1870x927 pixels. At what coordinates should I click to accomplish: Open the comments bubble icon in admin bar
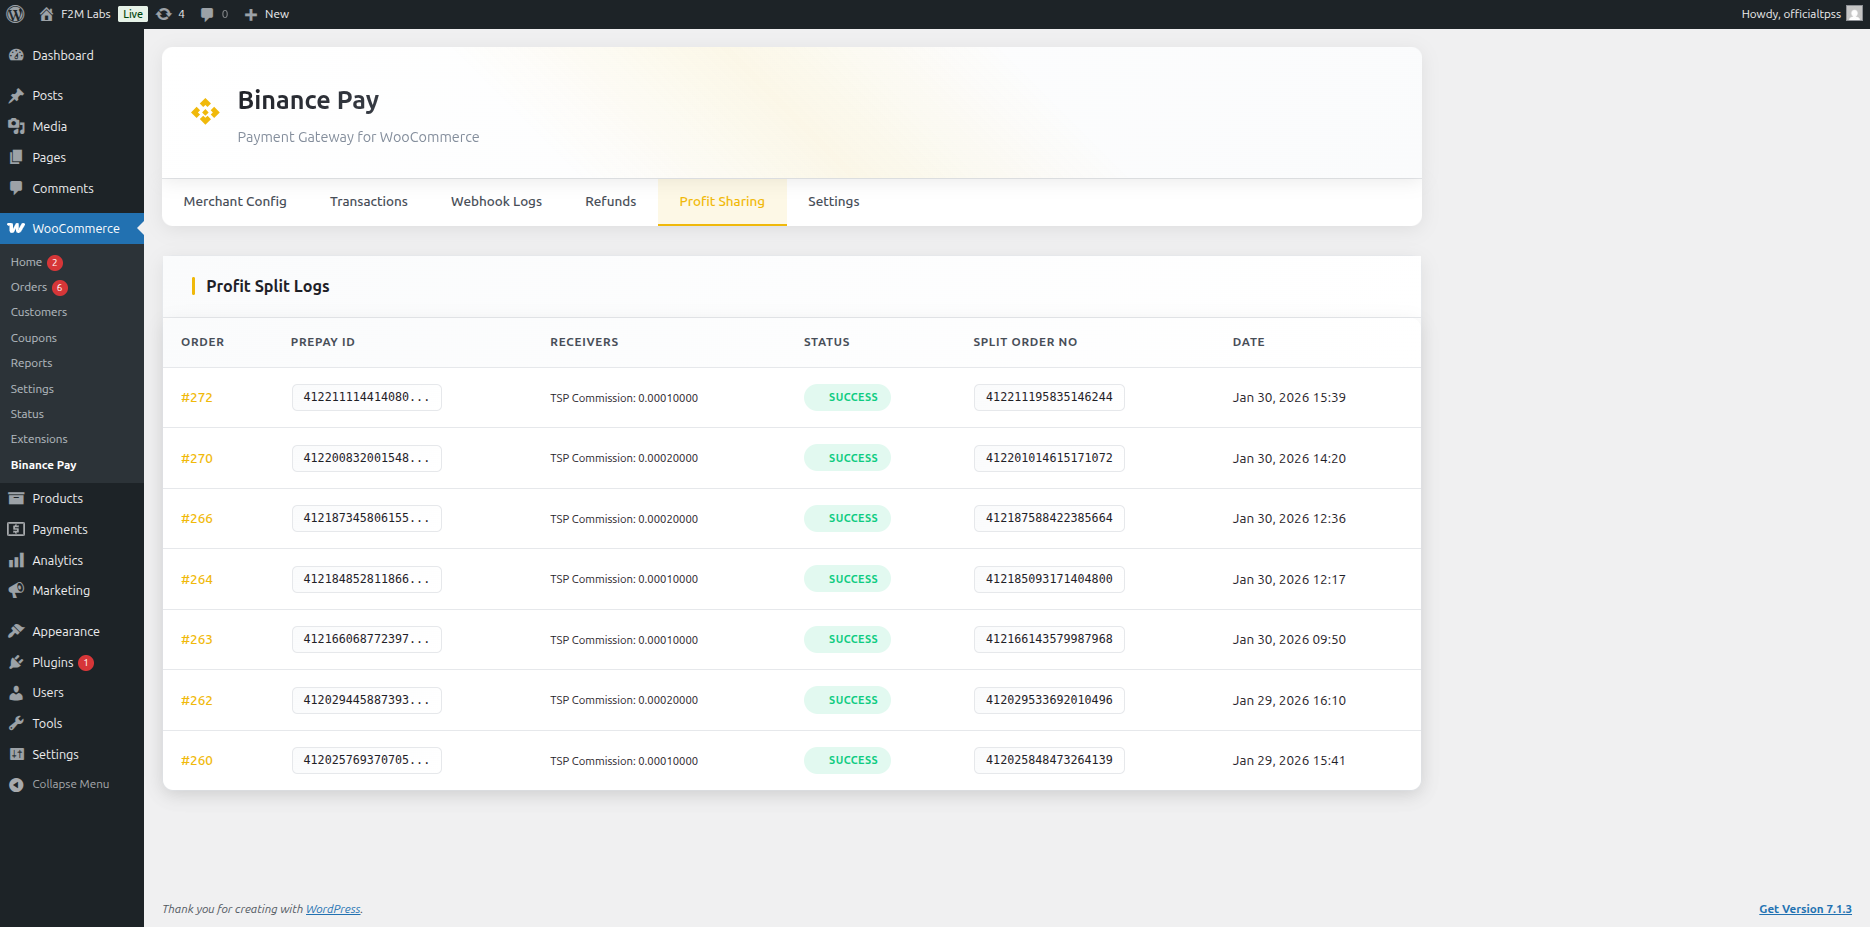207,14
